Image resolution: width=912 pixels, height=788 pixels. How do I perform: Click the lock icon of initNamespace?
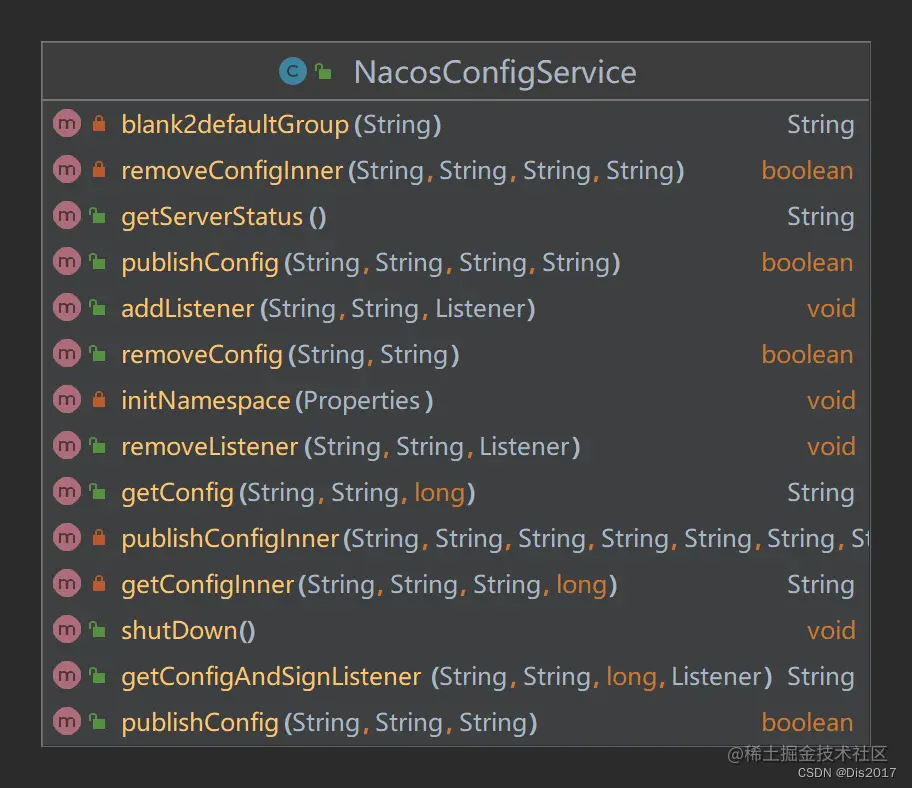pos(99,399)
